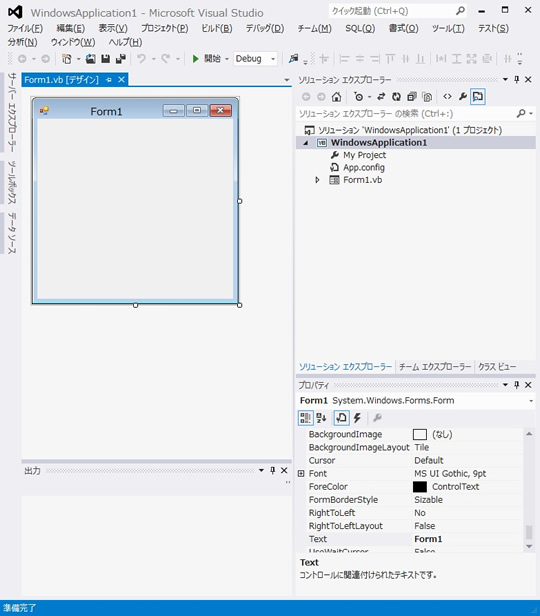The image size is (540, 616).
Task: Open the ファイル(F) menu
Action: [25, 28]
